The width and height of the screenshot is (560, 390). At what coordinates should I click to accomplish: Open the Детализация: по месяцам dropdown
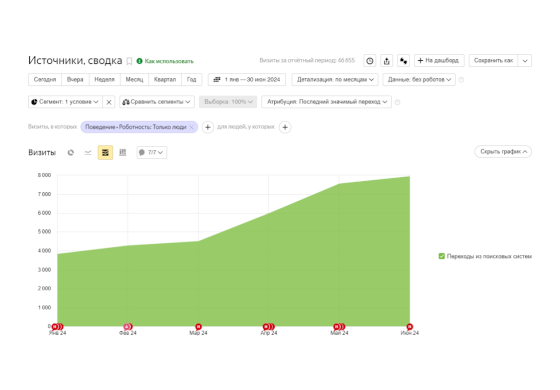(335, 79)
